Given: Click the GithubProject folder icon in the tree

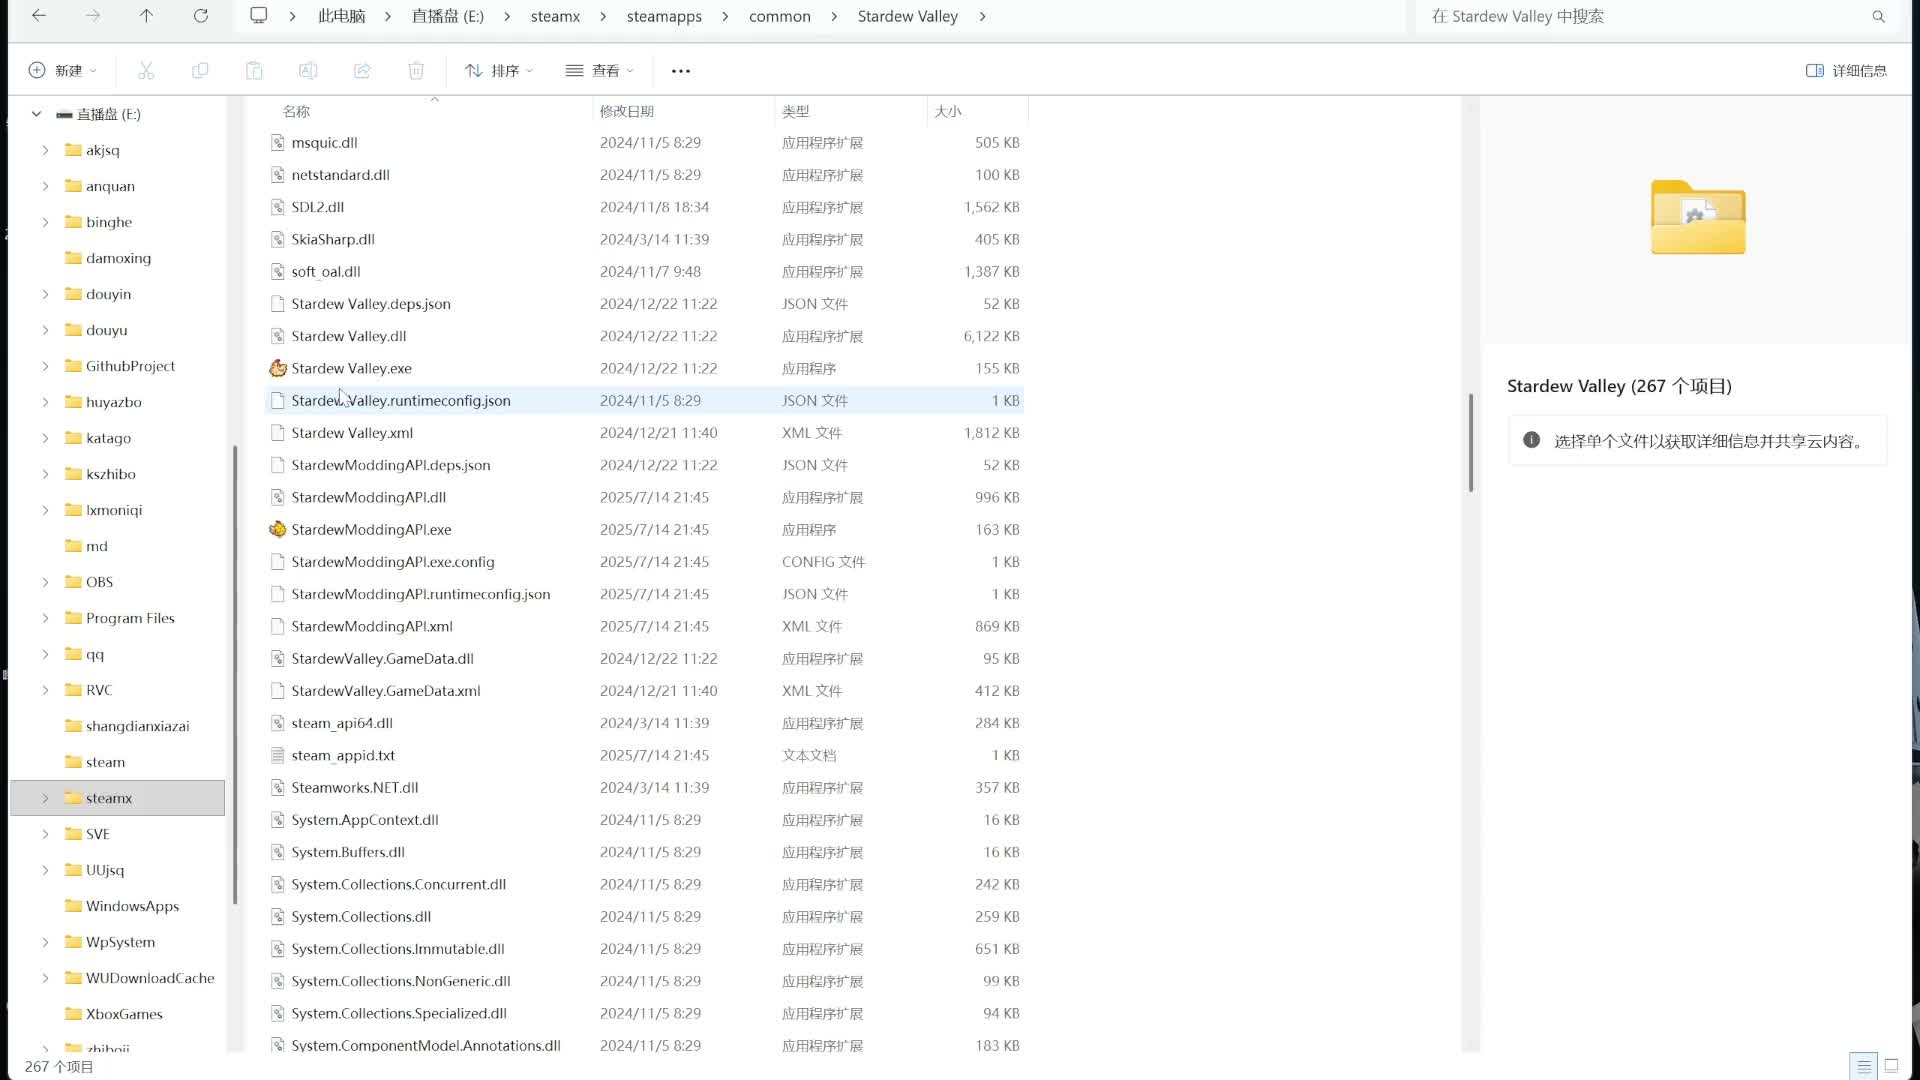Looking at the screenshot, I should point(73,366).
